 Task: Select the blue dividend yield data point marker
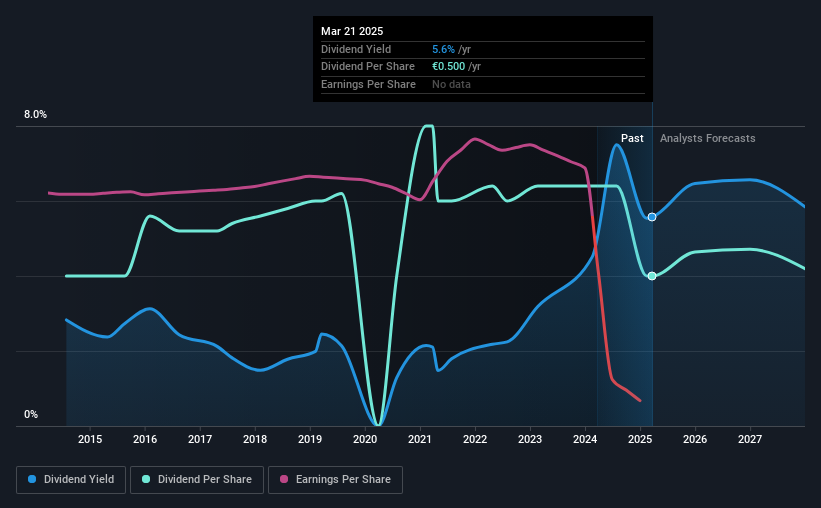pos(652,217)
